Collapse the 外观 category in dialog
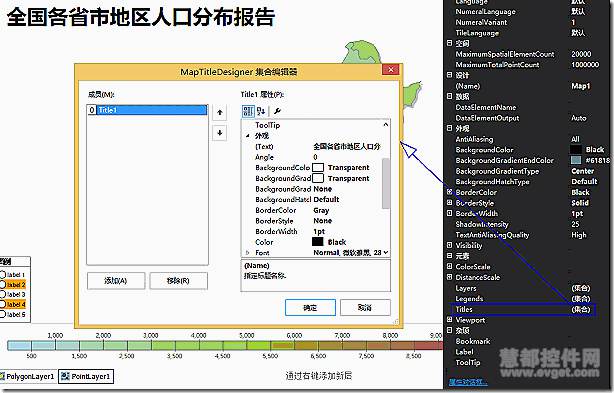Image resolution: width=614 pixels, height=393 pixels. coord(247,136)
